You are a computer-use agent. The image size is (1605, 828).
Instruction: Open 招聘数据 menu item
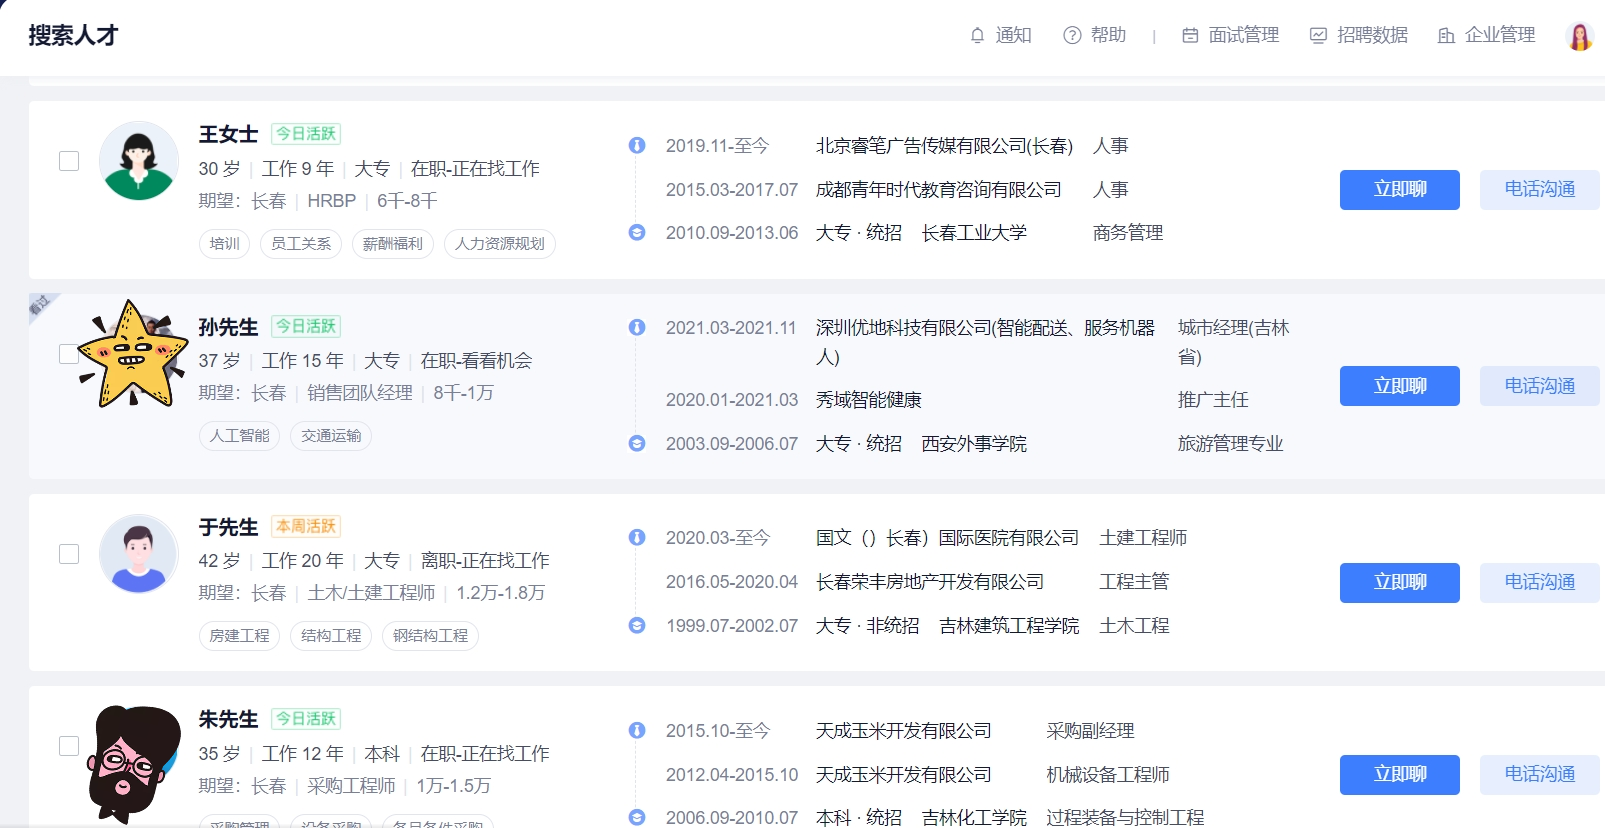point(1372,36)
